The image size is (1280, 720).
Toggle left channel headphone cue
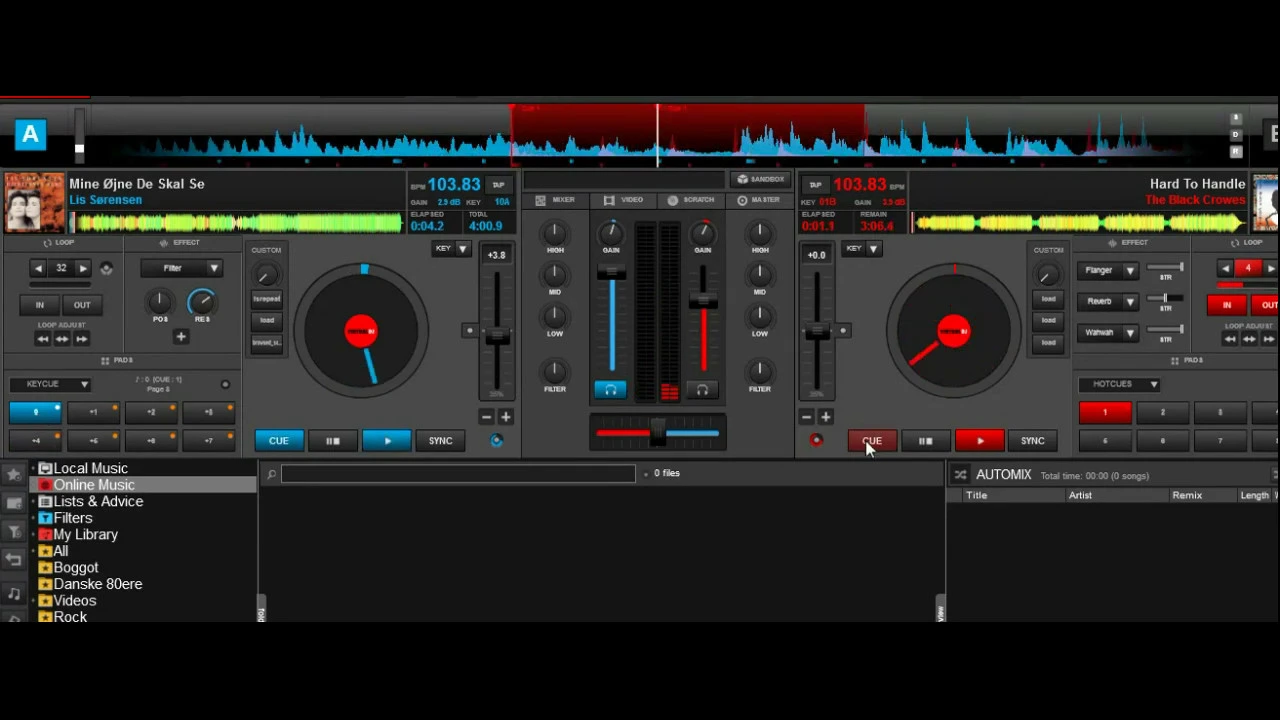click(x=610, y=390)
